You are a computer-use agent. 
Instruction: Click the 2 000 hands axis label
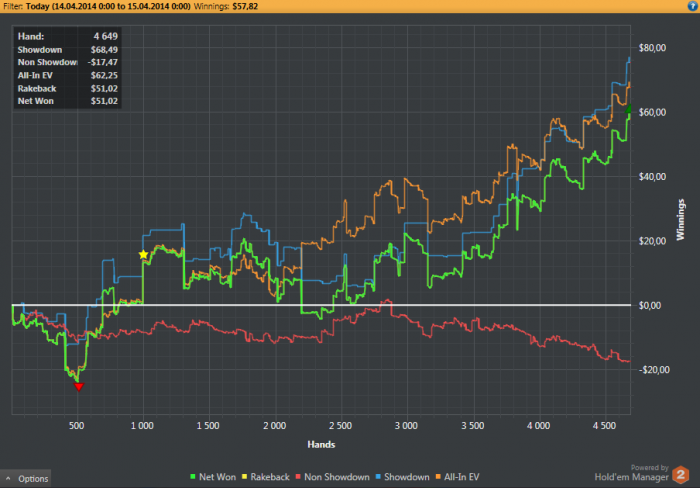point(275,425)
